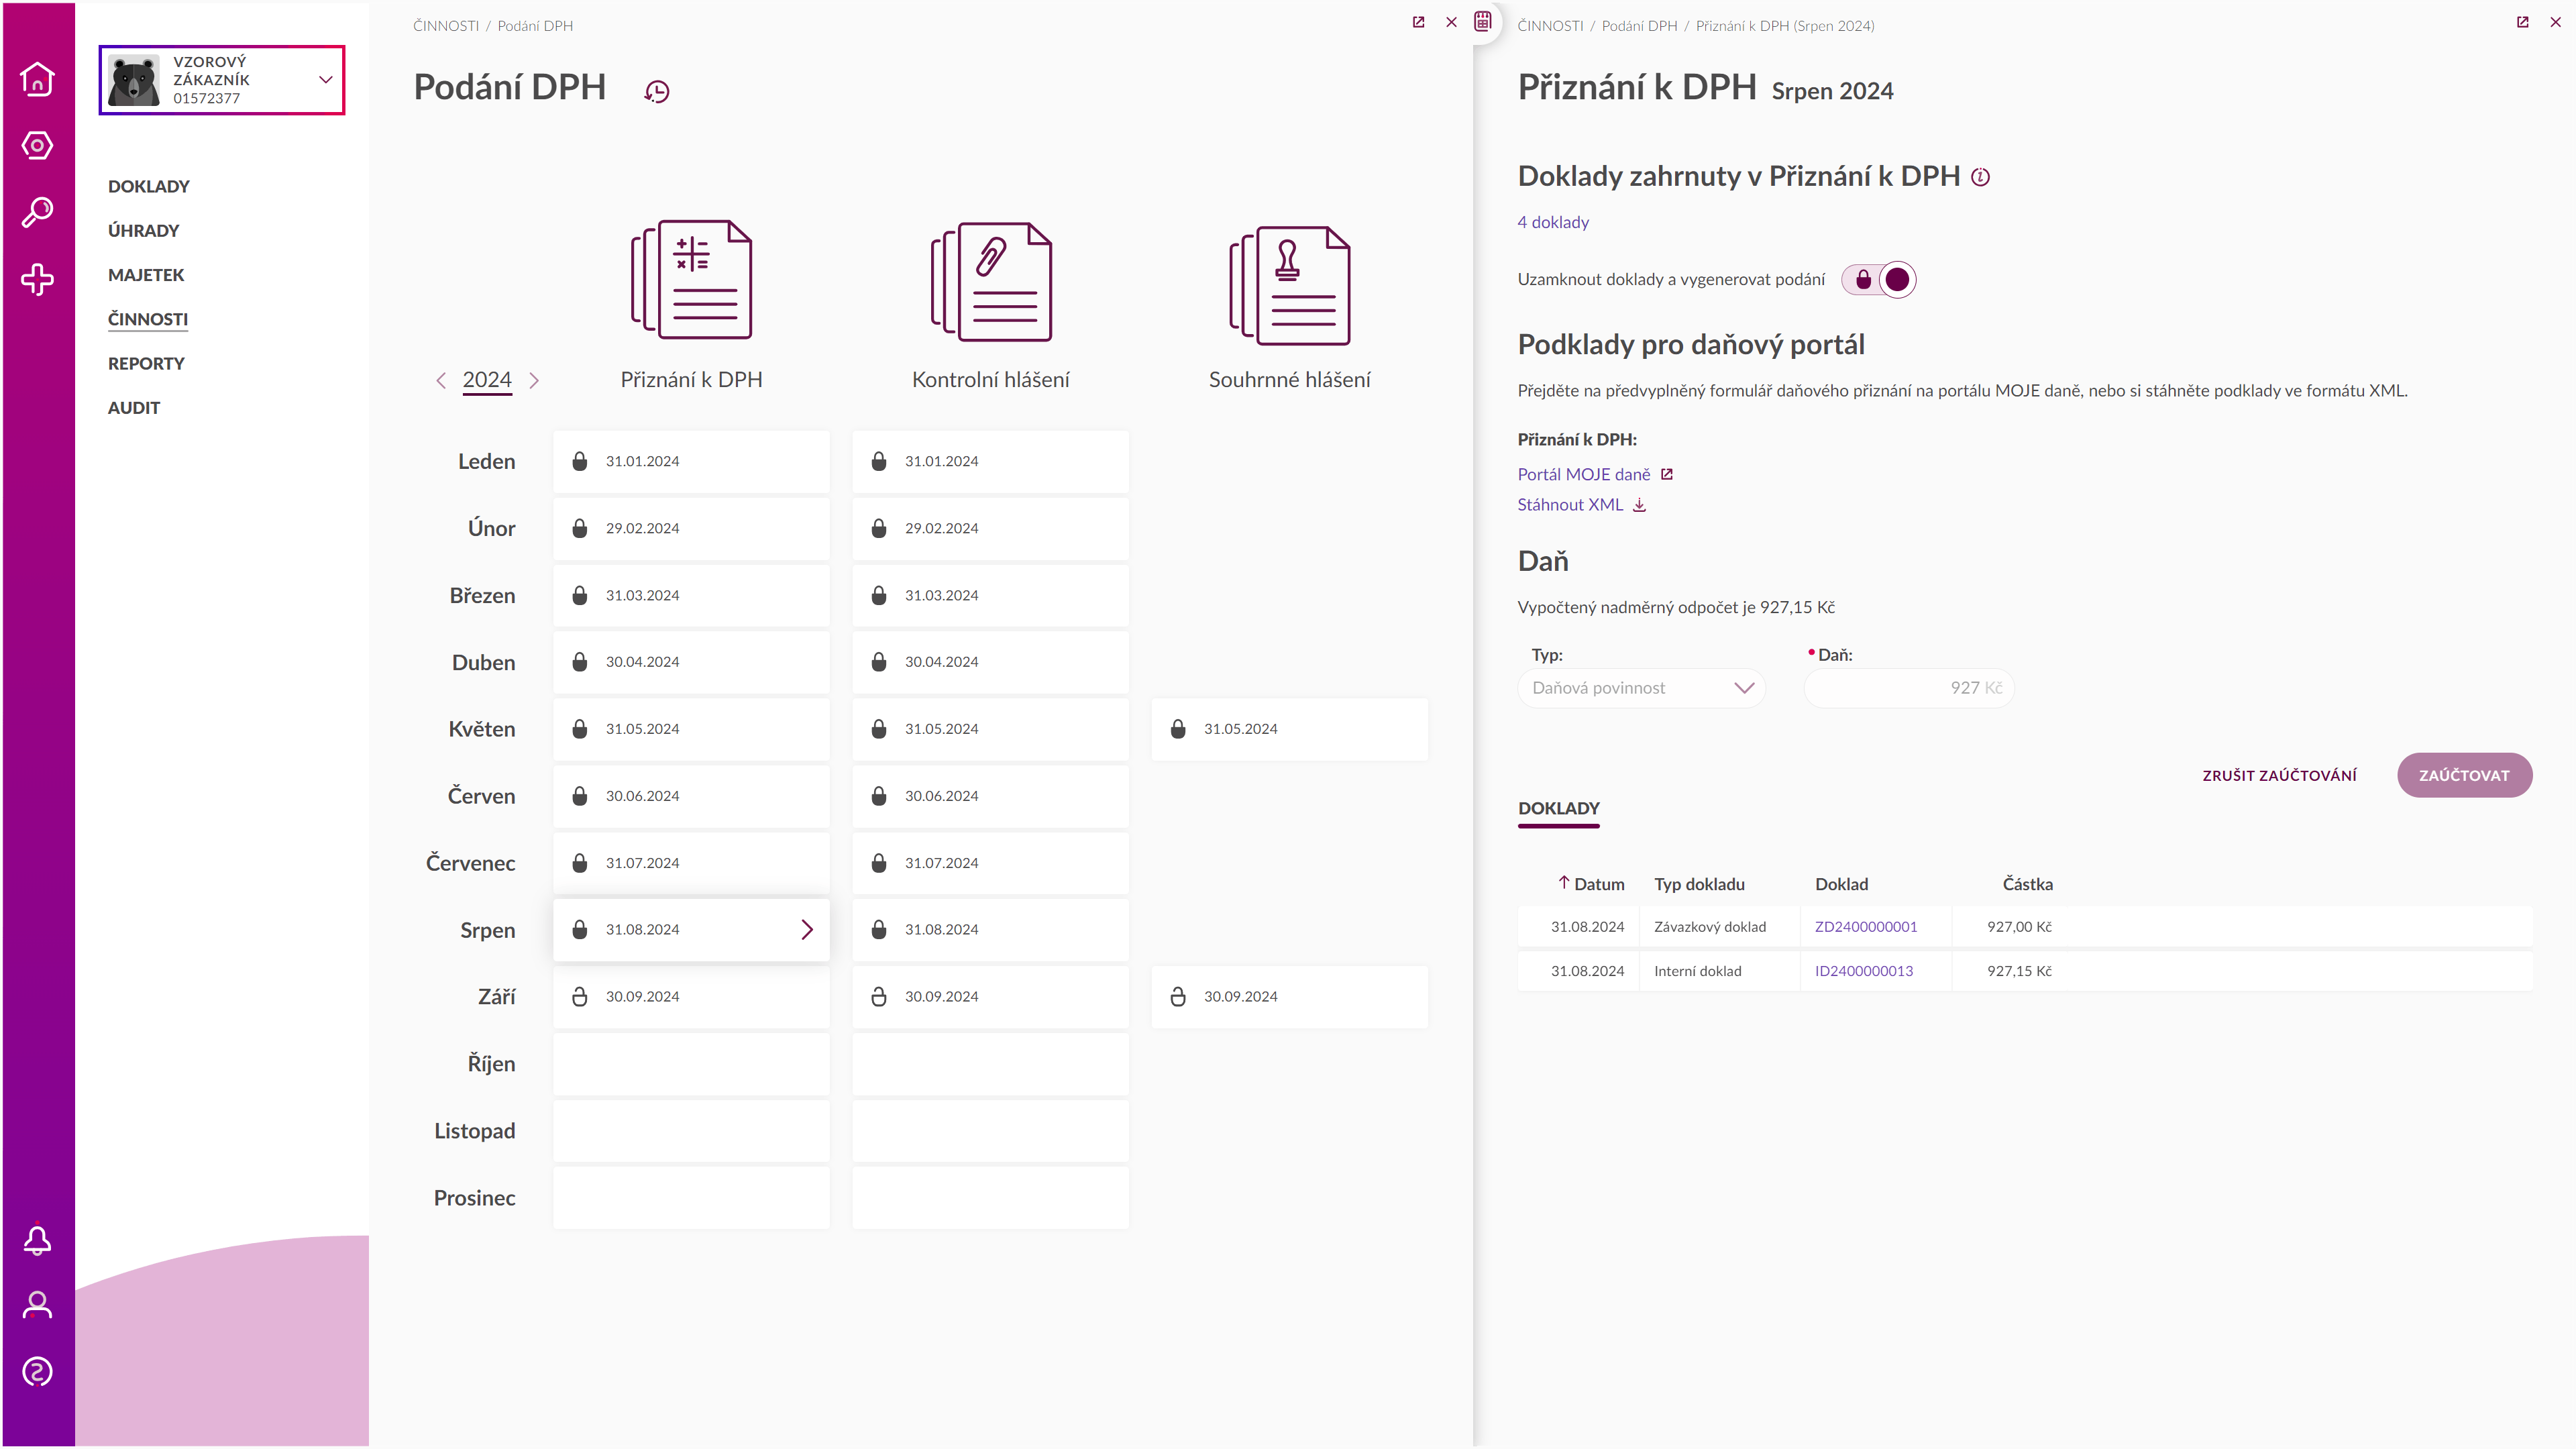This screenshot has width=2576, height=1449.
Task: Open document ID2400000013 link
Action: coord(1864,971)
